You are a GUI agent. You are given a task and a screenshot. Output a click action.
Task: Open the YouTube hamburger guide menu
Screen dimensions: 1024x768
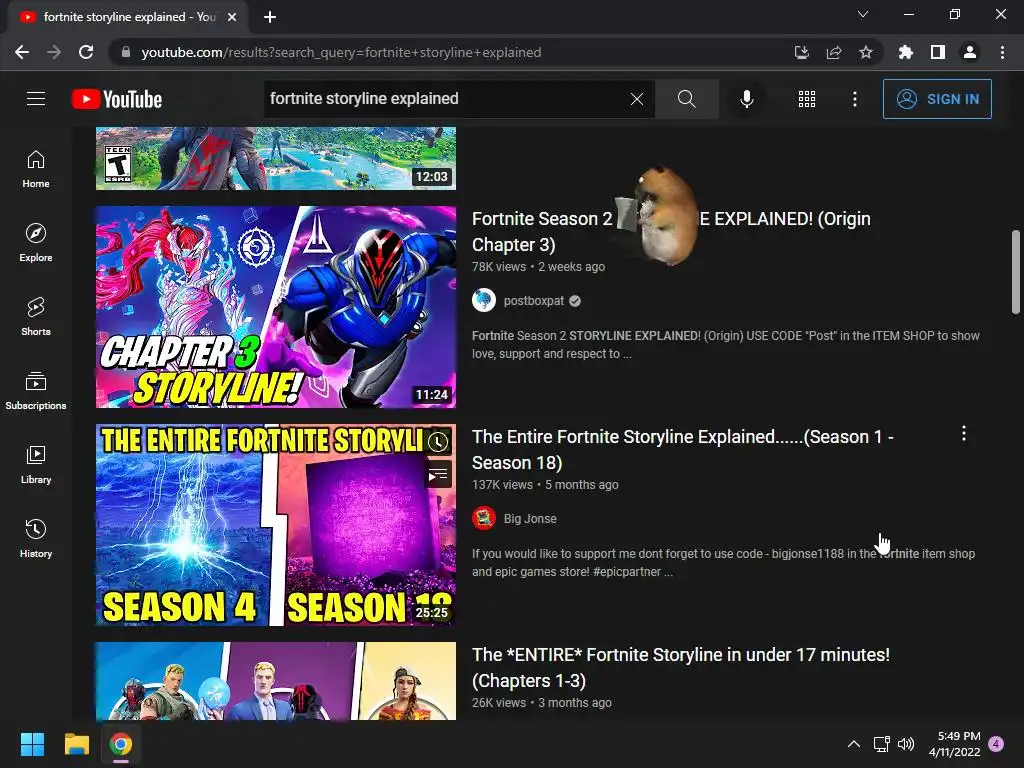pyautogui.click(x=36, y=99)
